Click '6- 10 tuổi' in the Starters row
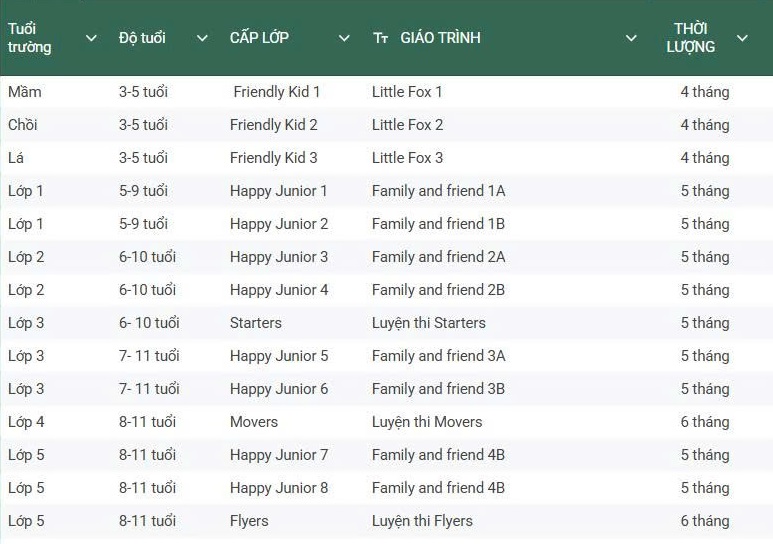Screen dimensions: 773x544 (149, 323)
